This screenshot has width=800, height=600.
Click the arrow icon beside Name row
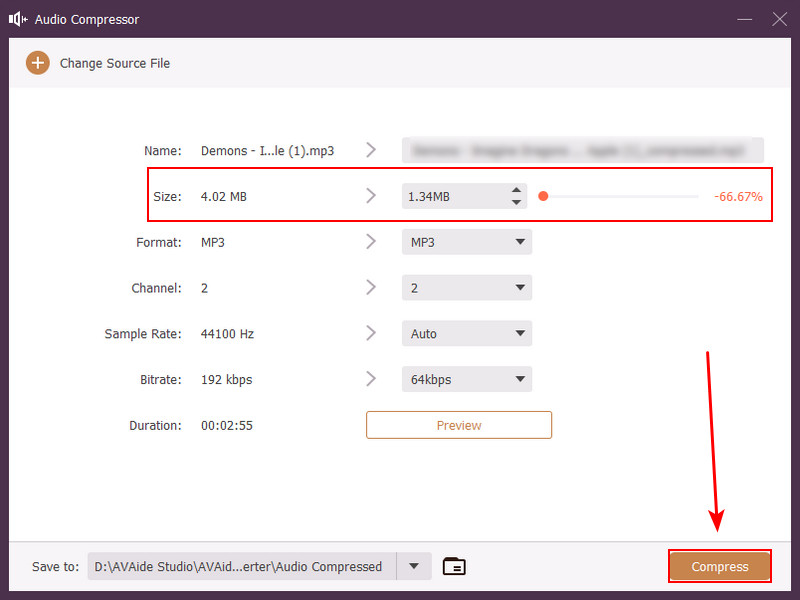(371, 150)
